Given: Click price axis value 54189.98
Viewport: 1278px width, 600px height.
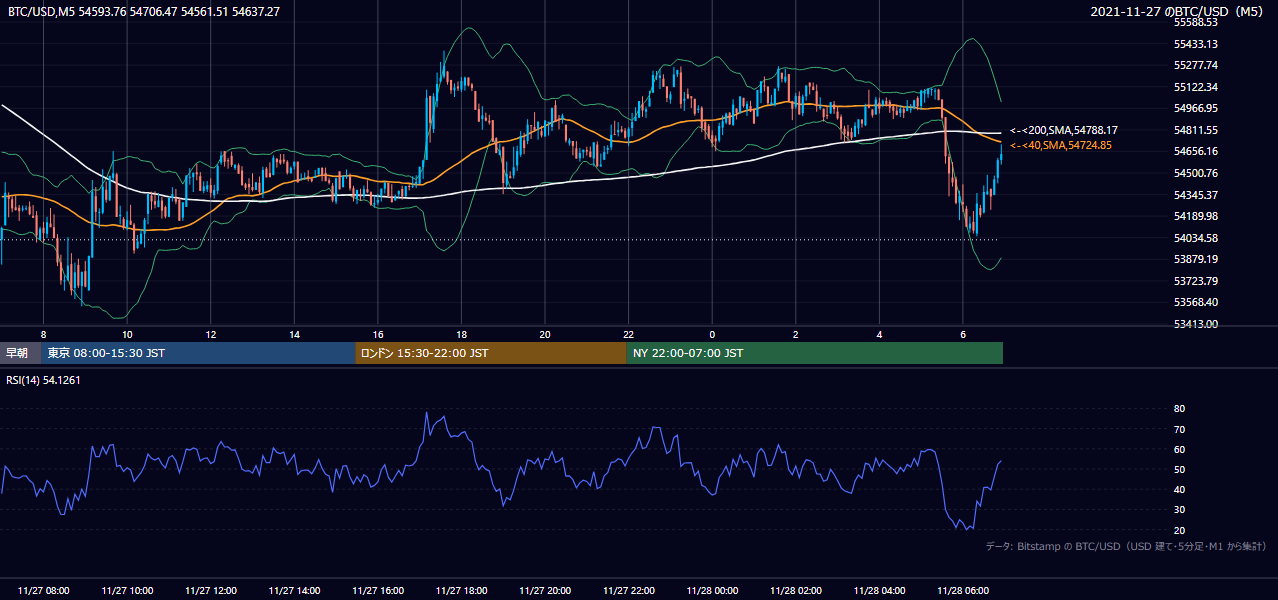Looking at the screenshot, I should pyautogui.click(x=1196, y=216).
